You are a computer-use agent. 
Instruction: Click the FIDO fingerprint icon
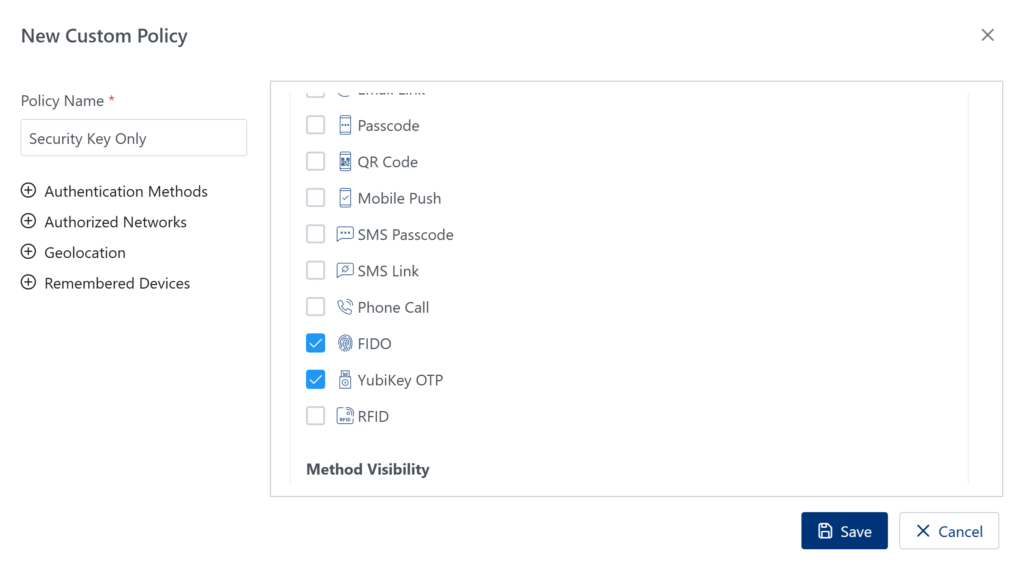point(345,343)
